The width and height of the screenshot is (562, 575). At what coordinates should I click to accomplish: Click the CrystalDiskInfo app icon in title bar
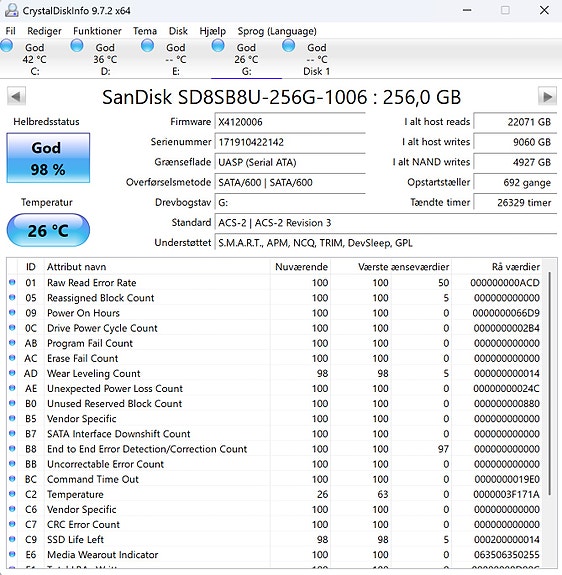point(11,10)
